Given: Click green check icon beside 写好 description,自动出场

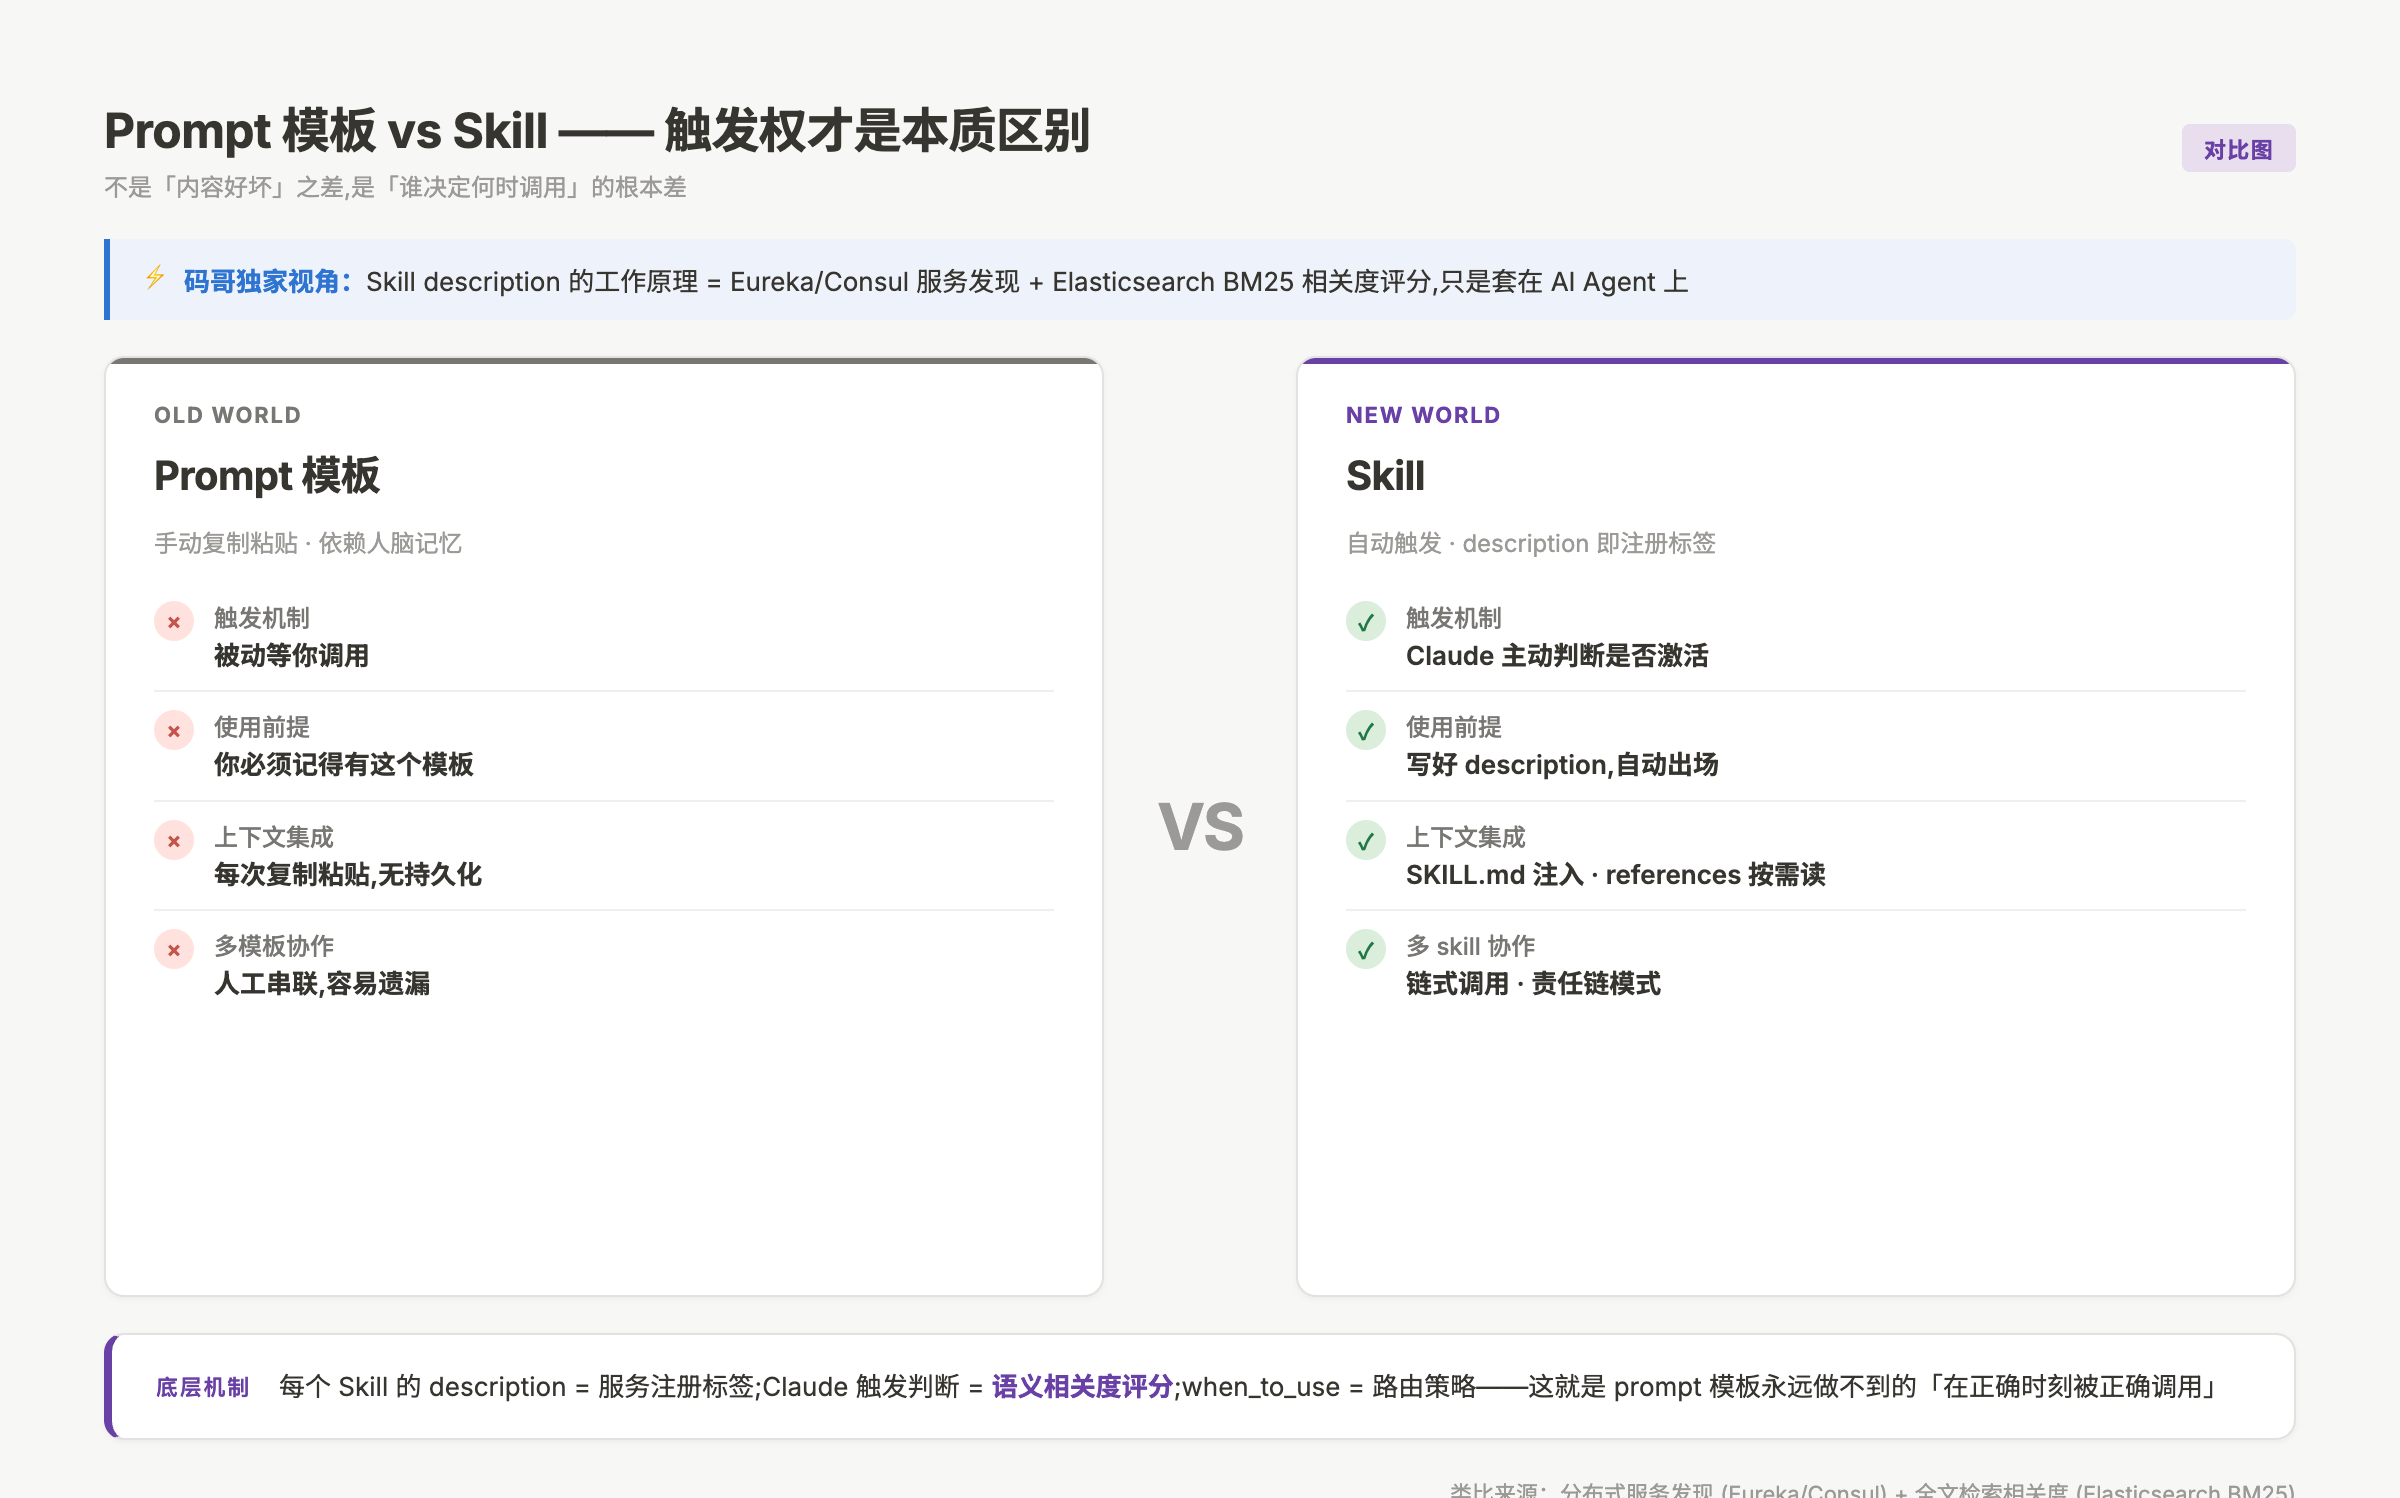Looking at the screenshot, I should tap(1366, 731).
